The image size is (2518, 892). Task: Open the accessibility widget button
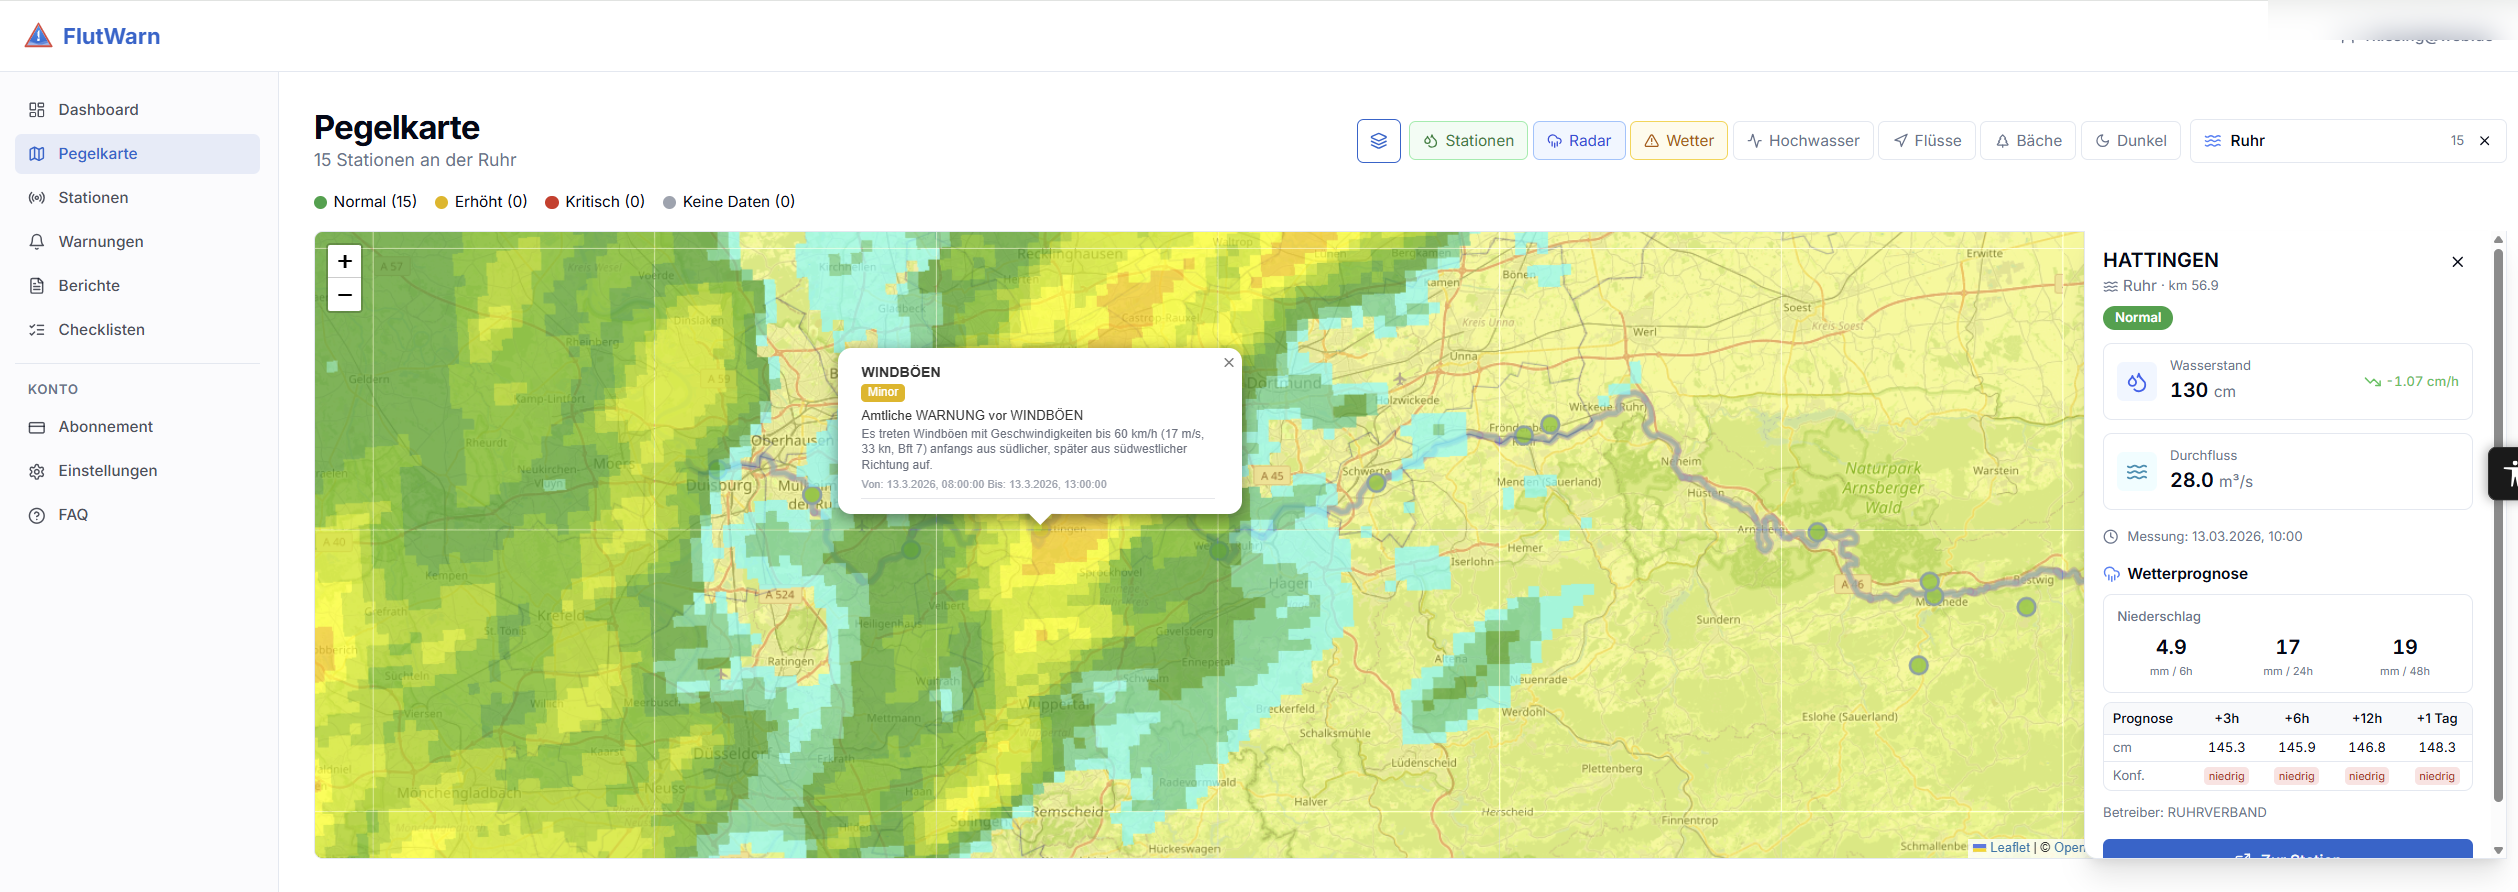2504,474
